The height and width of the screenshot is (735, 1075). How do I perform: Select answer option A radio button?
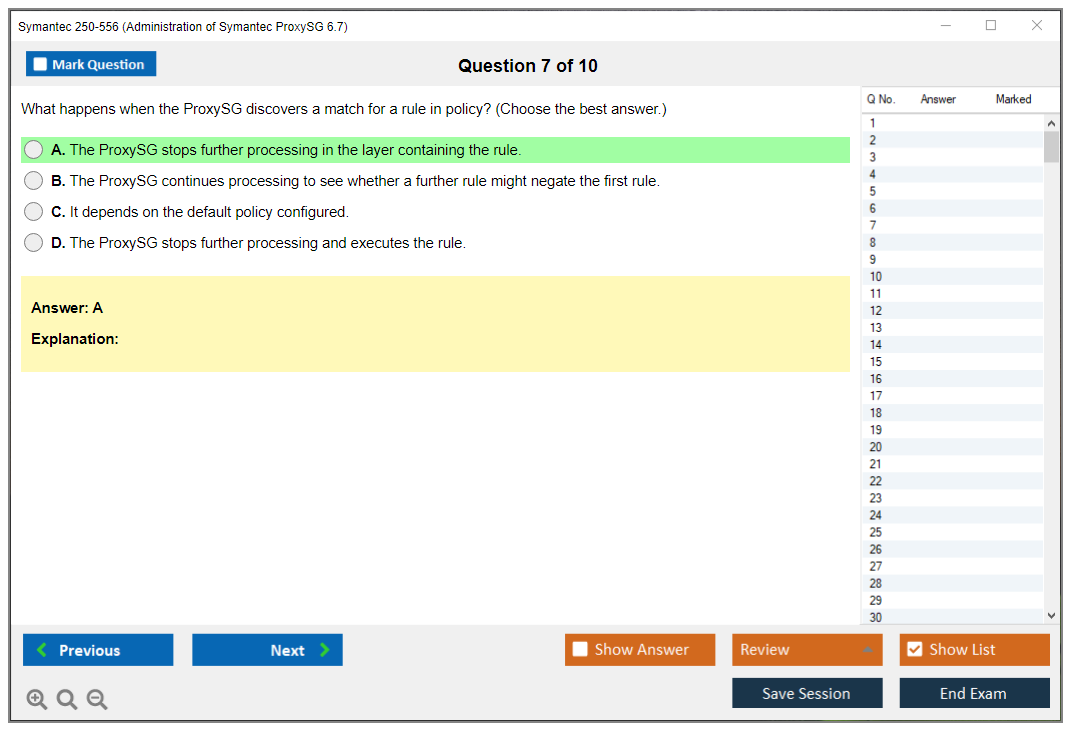click(x=34, y=150)
